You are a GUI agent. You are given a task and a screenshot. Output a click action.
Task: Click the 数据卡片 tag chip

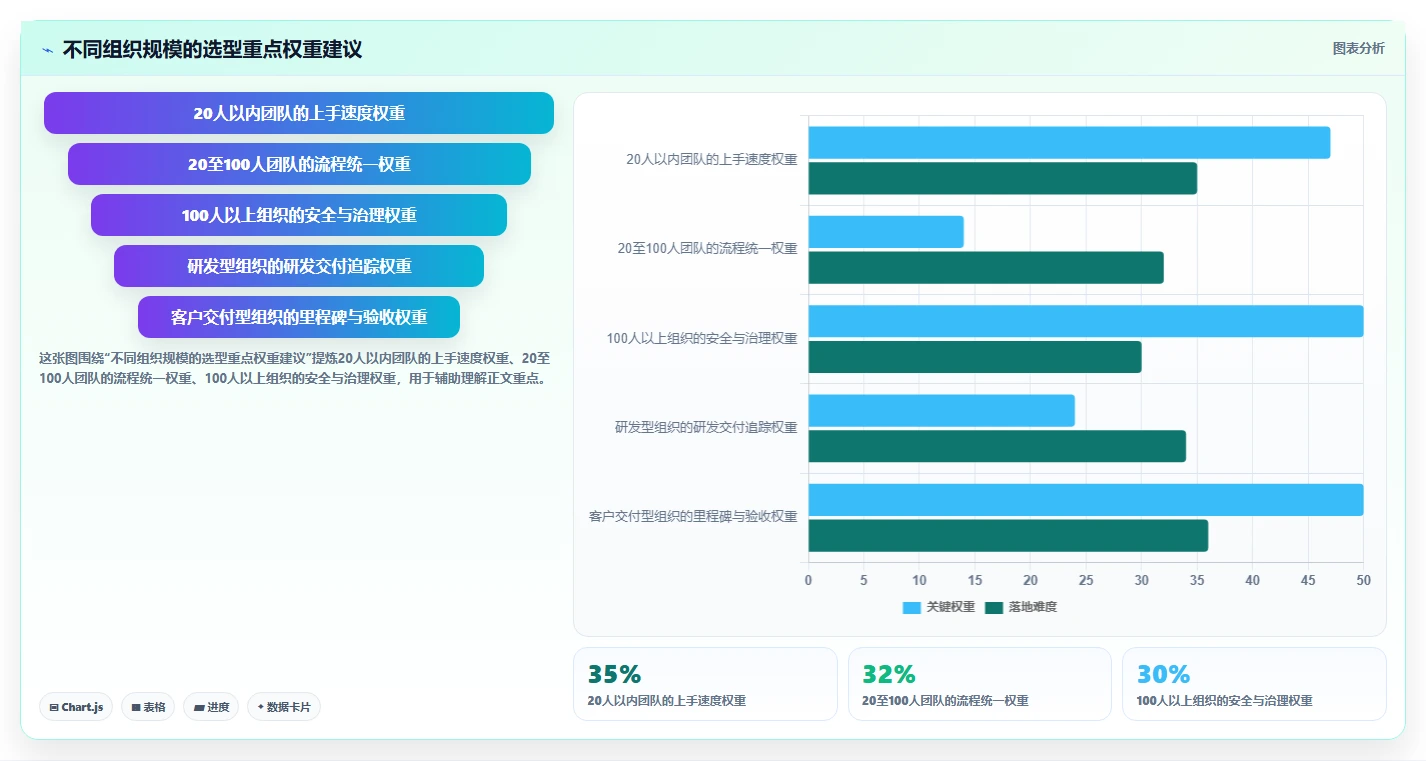tap(284, 707)
